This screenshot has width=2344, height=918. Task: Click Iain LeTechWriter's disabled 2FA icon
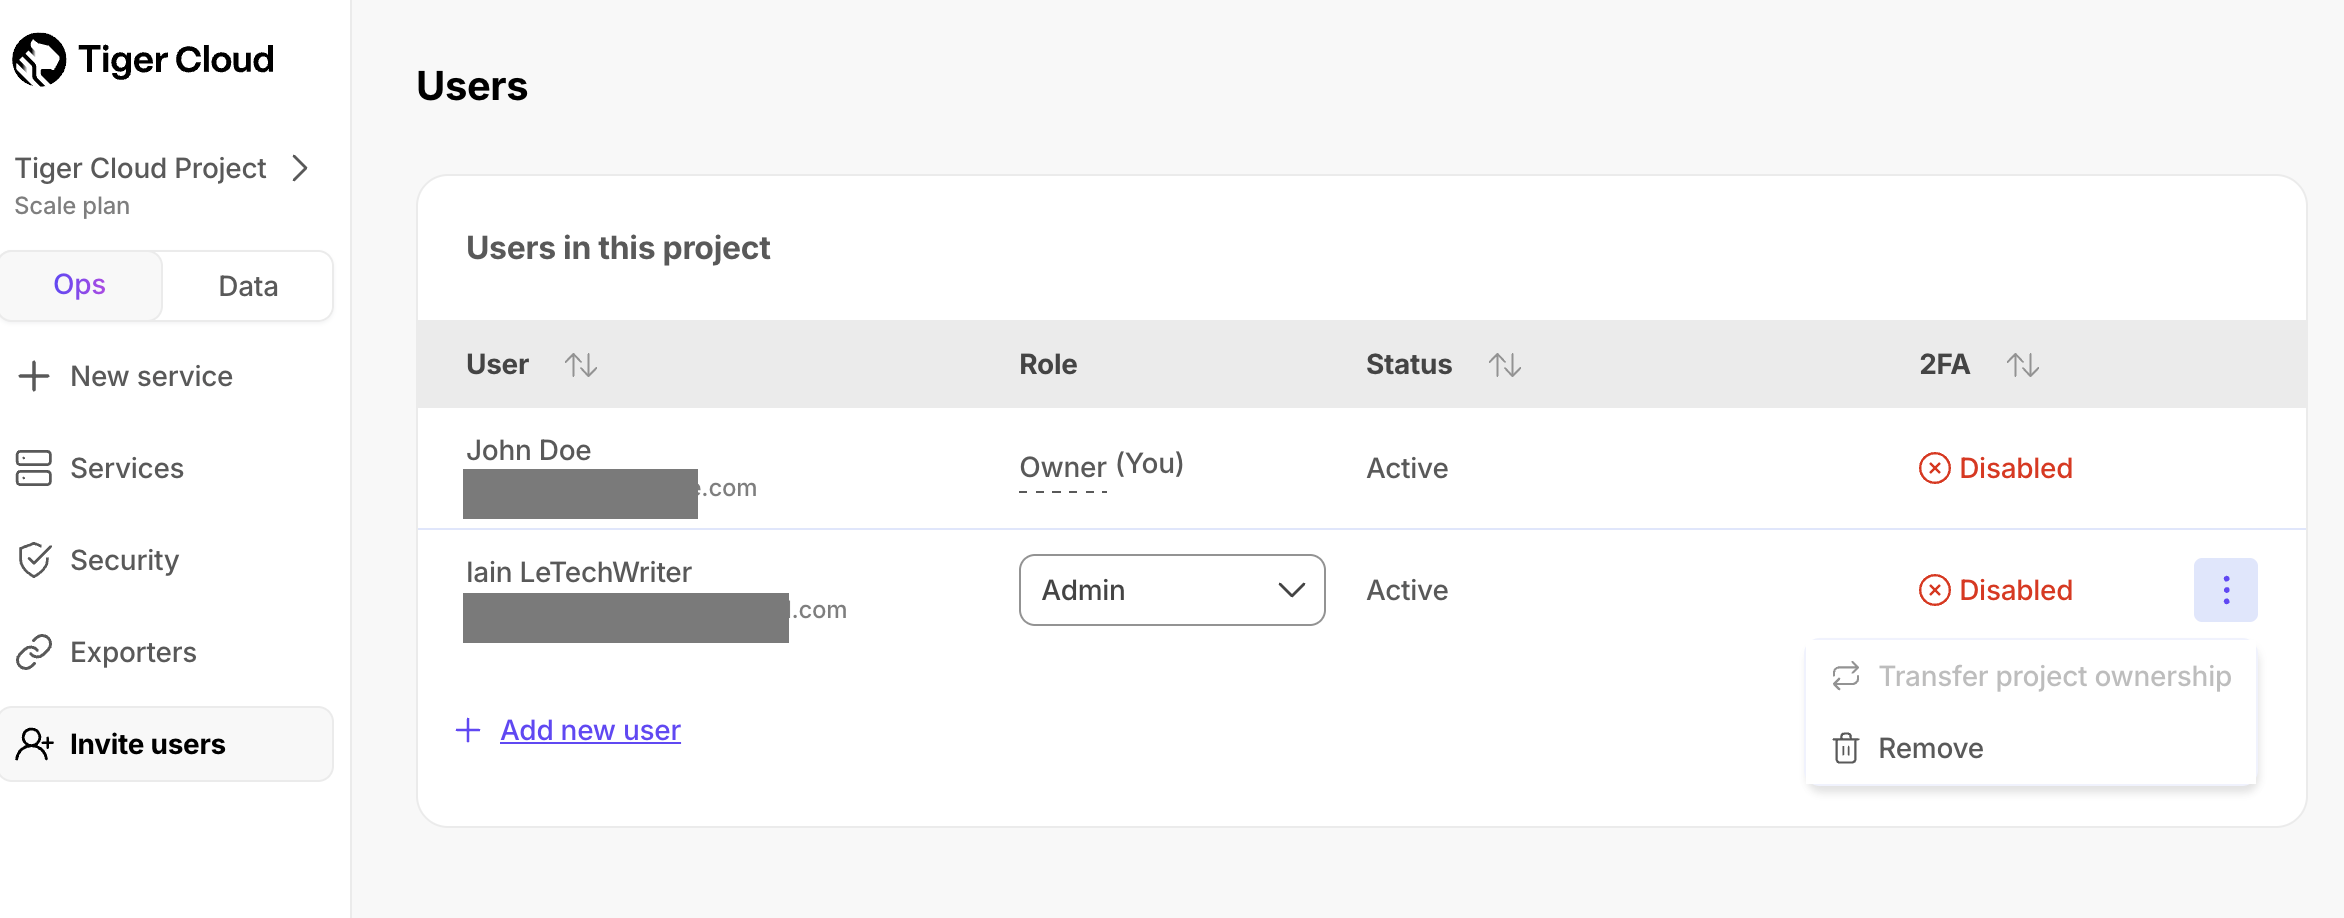coord(1934,590)
